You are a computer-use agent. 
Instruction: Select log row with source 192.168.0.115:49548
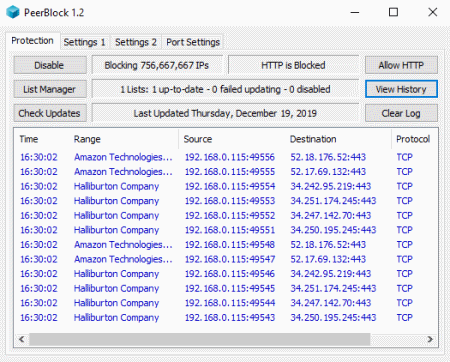[226, 245]
